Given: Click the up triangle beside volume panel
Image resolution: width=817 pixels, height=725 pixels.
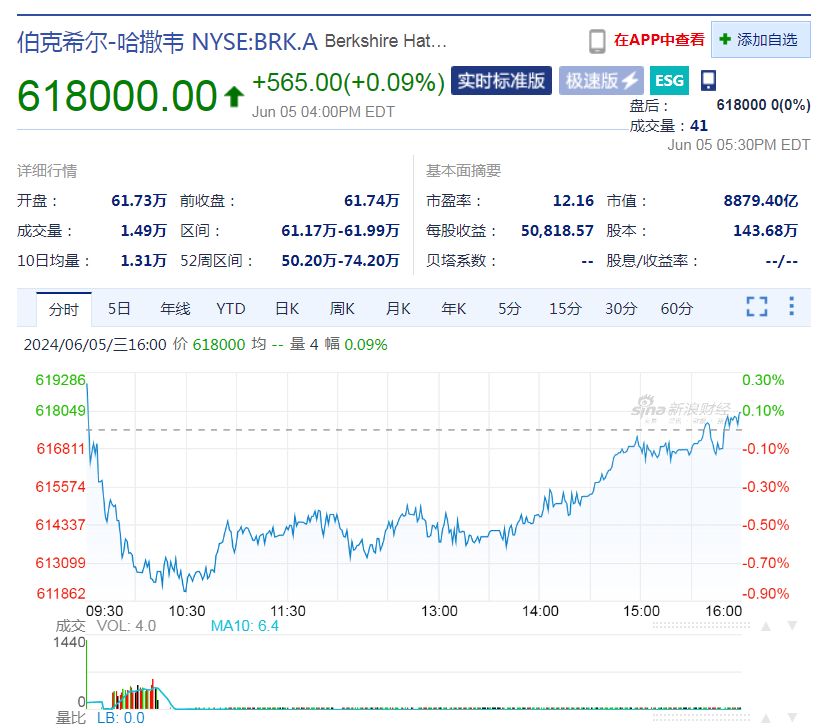Looking at the screenshot, I should point(765,627).
